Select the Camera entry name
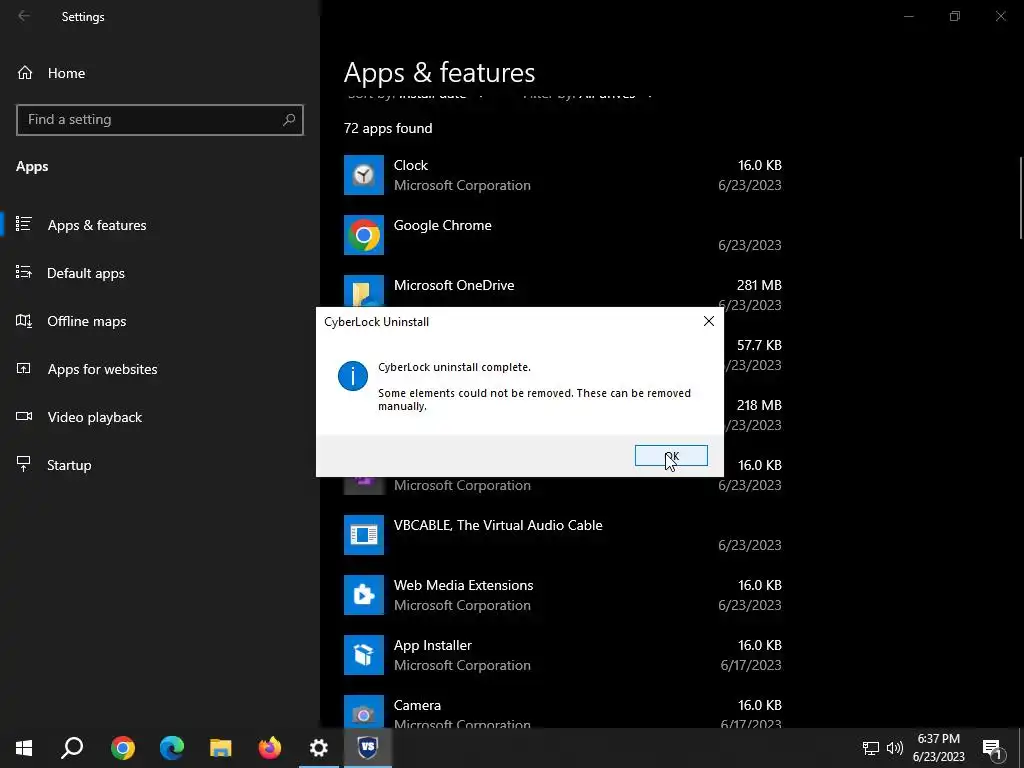 pyautogui.click(x=417, y=705)
